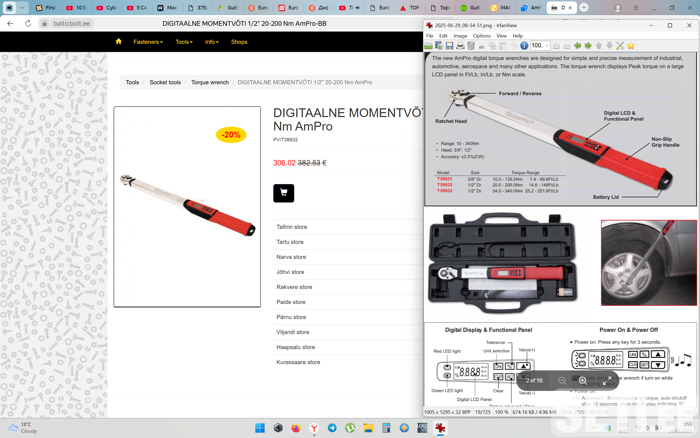Expand the Fasteners dropdown in site navigation
The height and width of the screenshot is (438, 700).
[148, 42]
